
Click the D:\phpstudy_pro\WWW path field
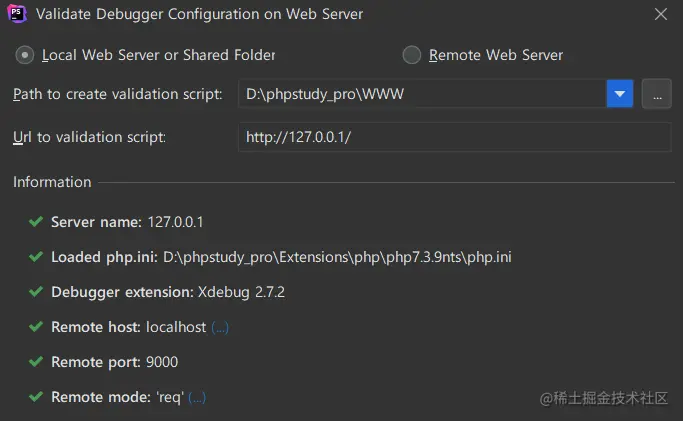pyautogui.click(x=422, y=94)
